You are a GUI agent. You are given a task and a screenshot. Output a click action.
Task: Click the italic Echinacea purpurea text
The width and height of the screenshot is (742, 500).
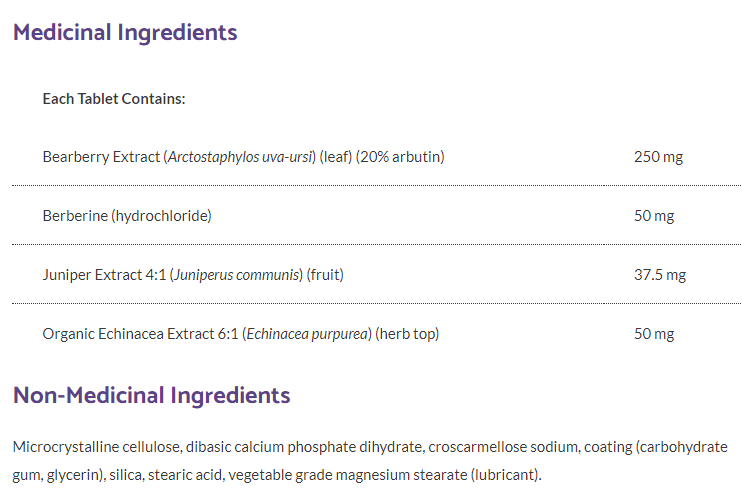tap(308, 334)
